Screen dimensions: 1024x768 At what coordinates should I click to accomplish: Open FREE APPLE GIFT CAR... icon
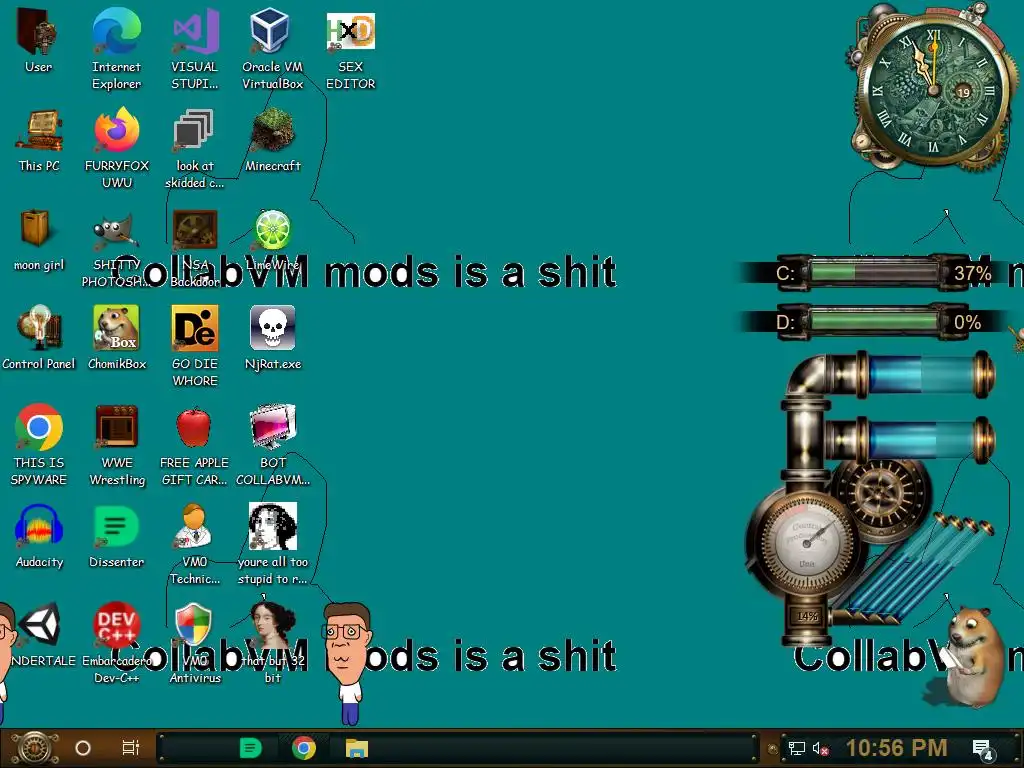pos(194,427)
